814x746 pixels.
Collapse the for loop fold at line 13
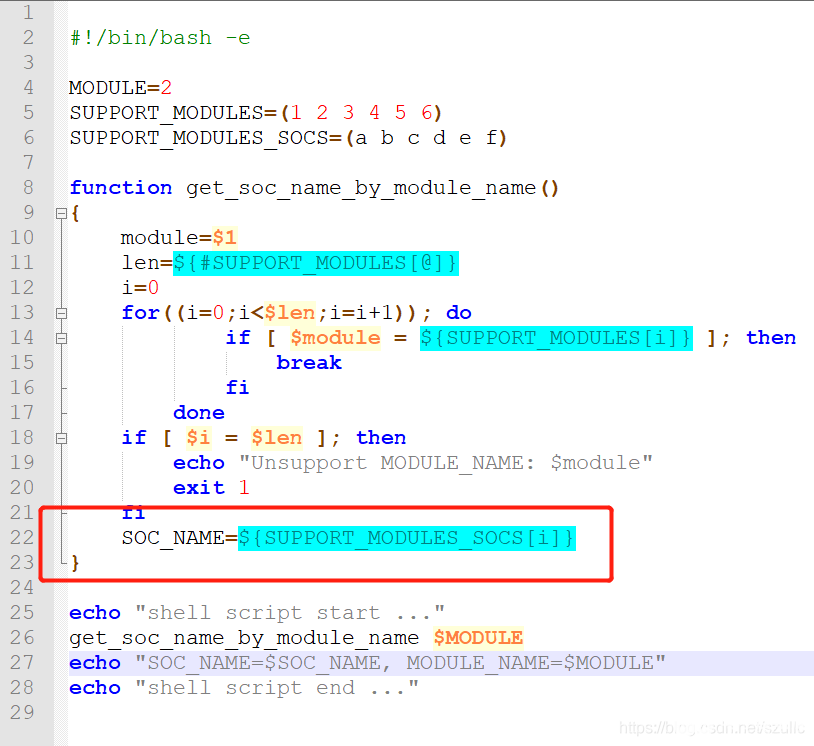click(x=61, y=314)
